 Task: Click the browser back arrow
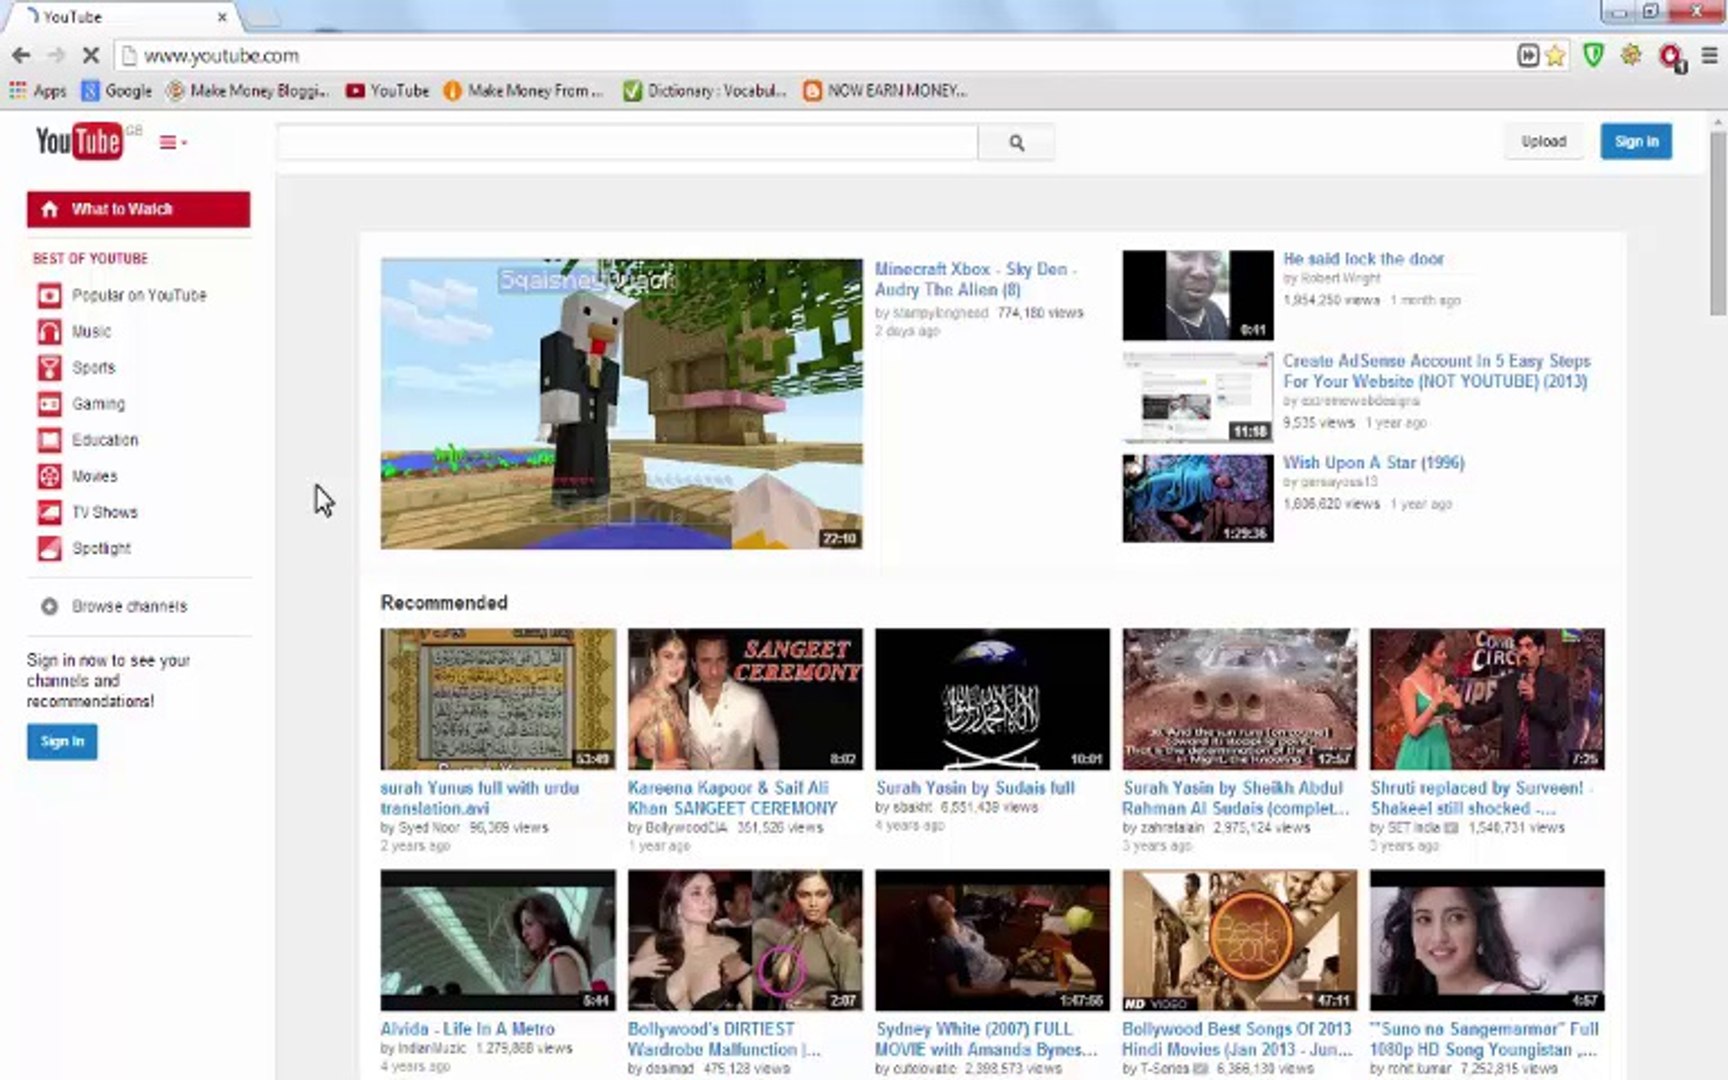point(21,55)
